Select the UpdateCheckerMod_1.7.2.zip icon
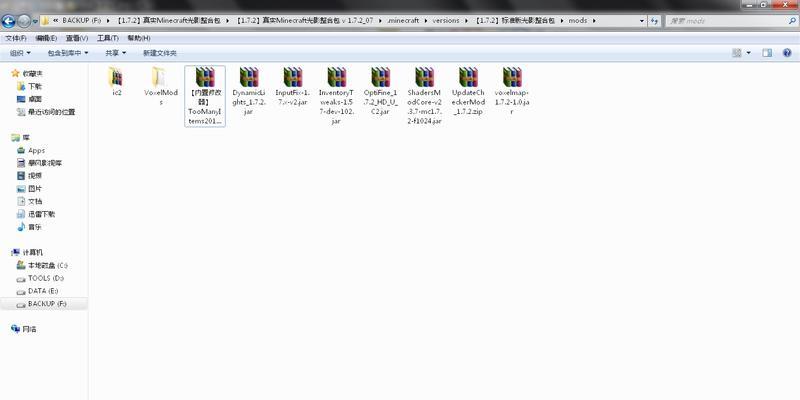 click(x=468, y=77)
